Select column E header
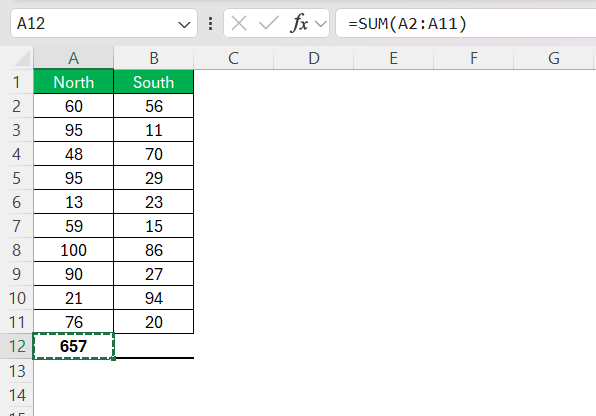This screenshot has height=416, width=596. click(393, 58)
